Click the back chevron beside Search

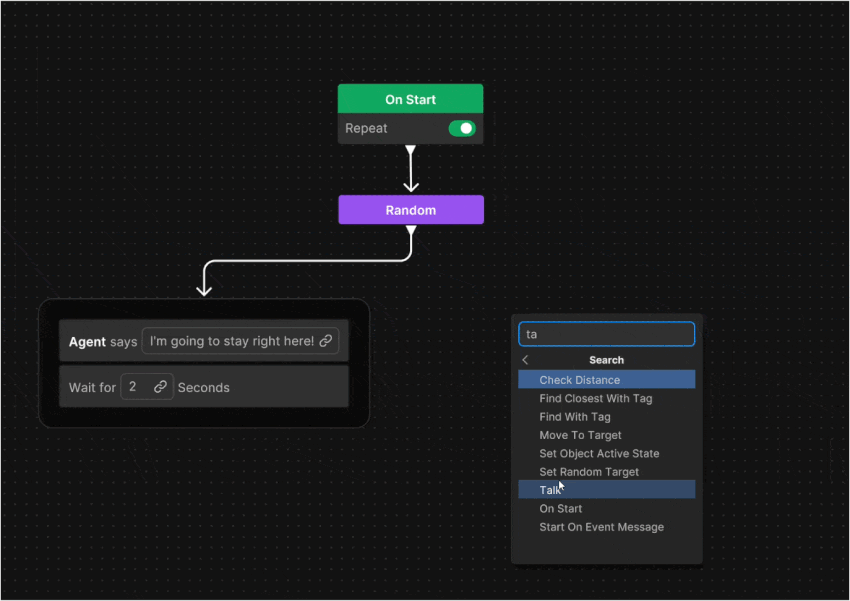click(x=526, y=360)
